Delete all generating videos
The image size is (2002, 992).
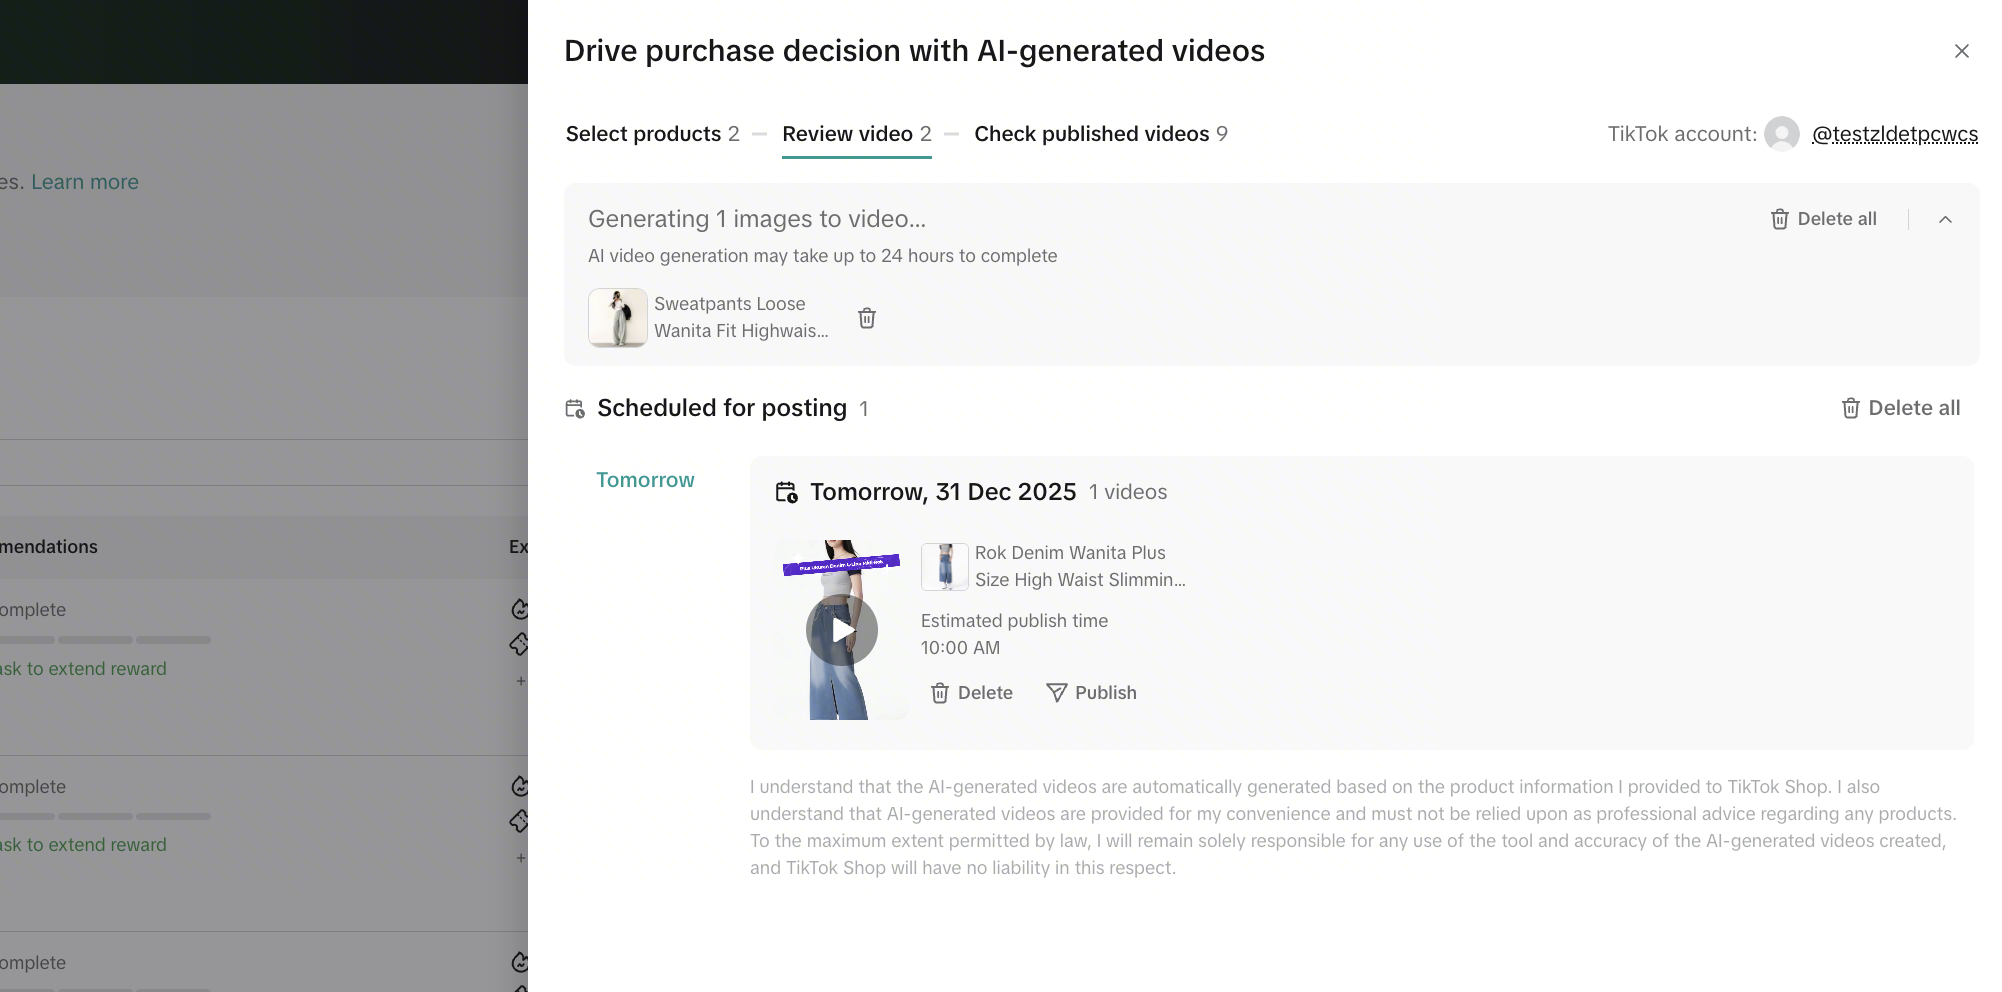tap(1823, 219)
